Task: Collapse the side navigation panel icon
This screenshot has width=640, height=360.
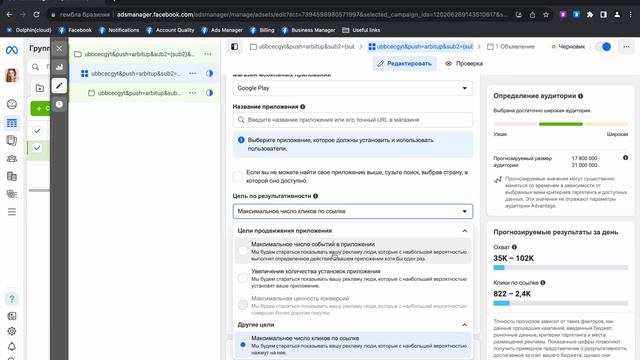Action: click(x=235, y=47)
